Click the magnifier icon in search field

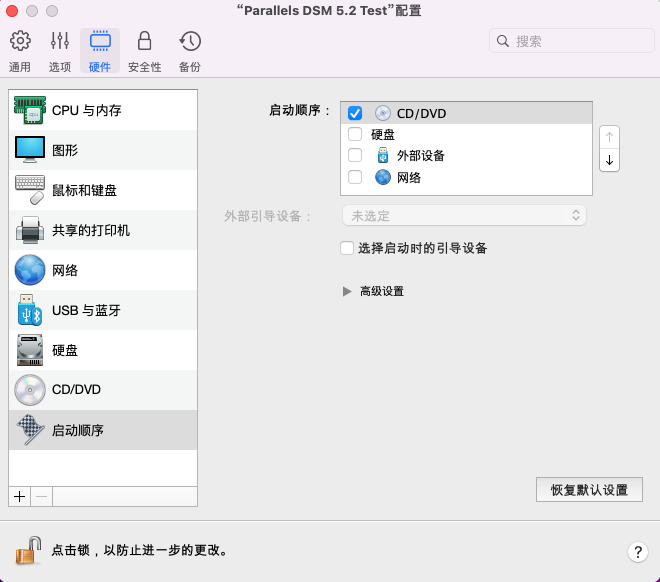tap(503, 41)
